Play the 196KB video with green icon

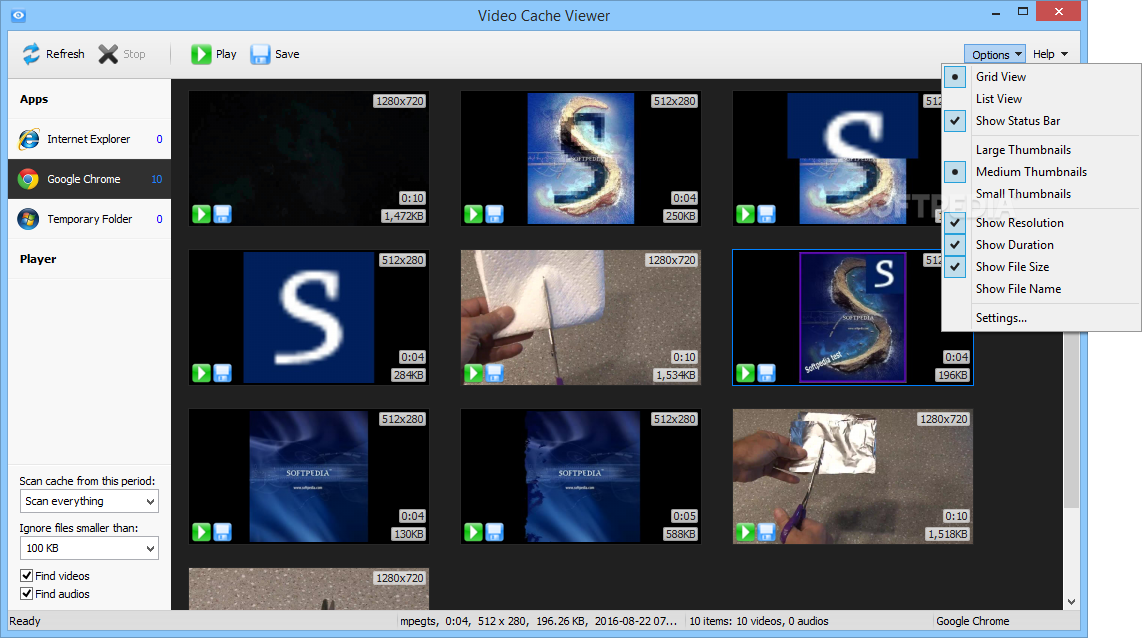[x=745, y=373]
